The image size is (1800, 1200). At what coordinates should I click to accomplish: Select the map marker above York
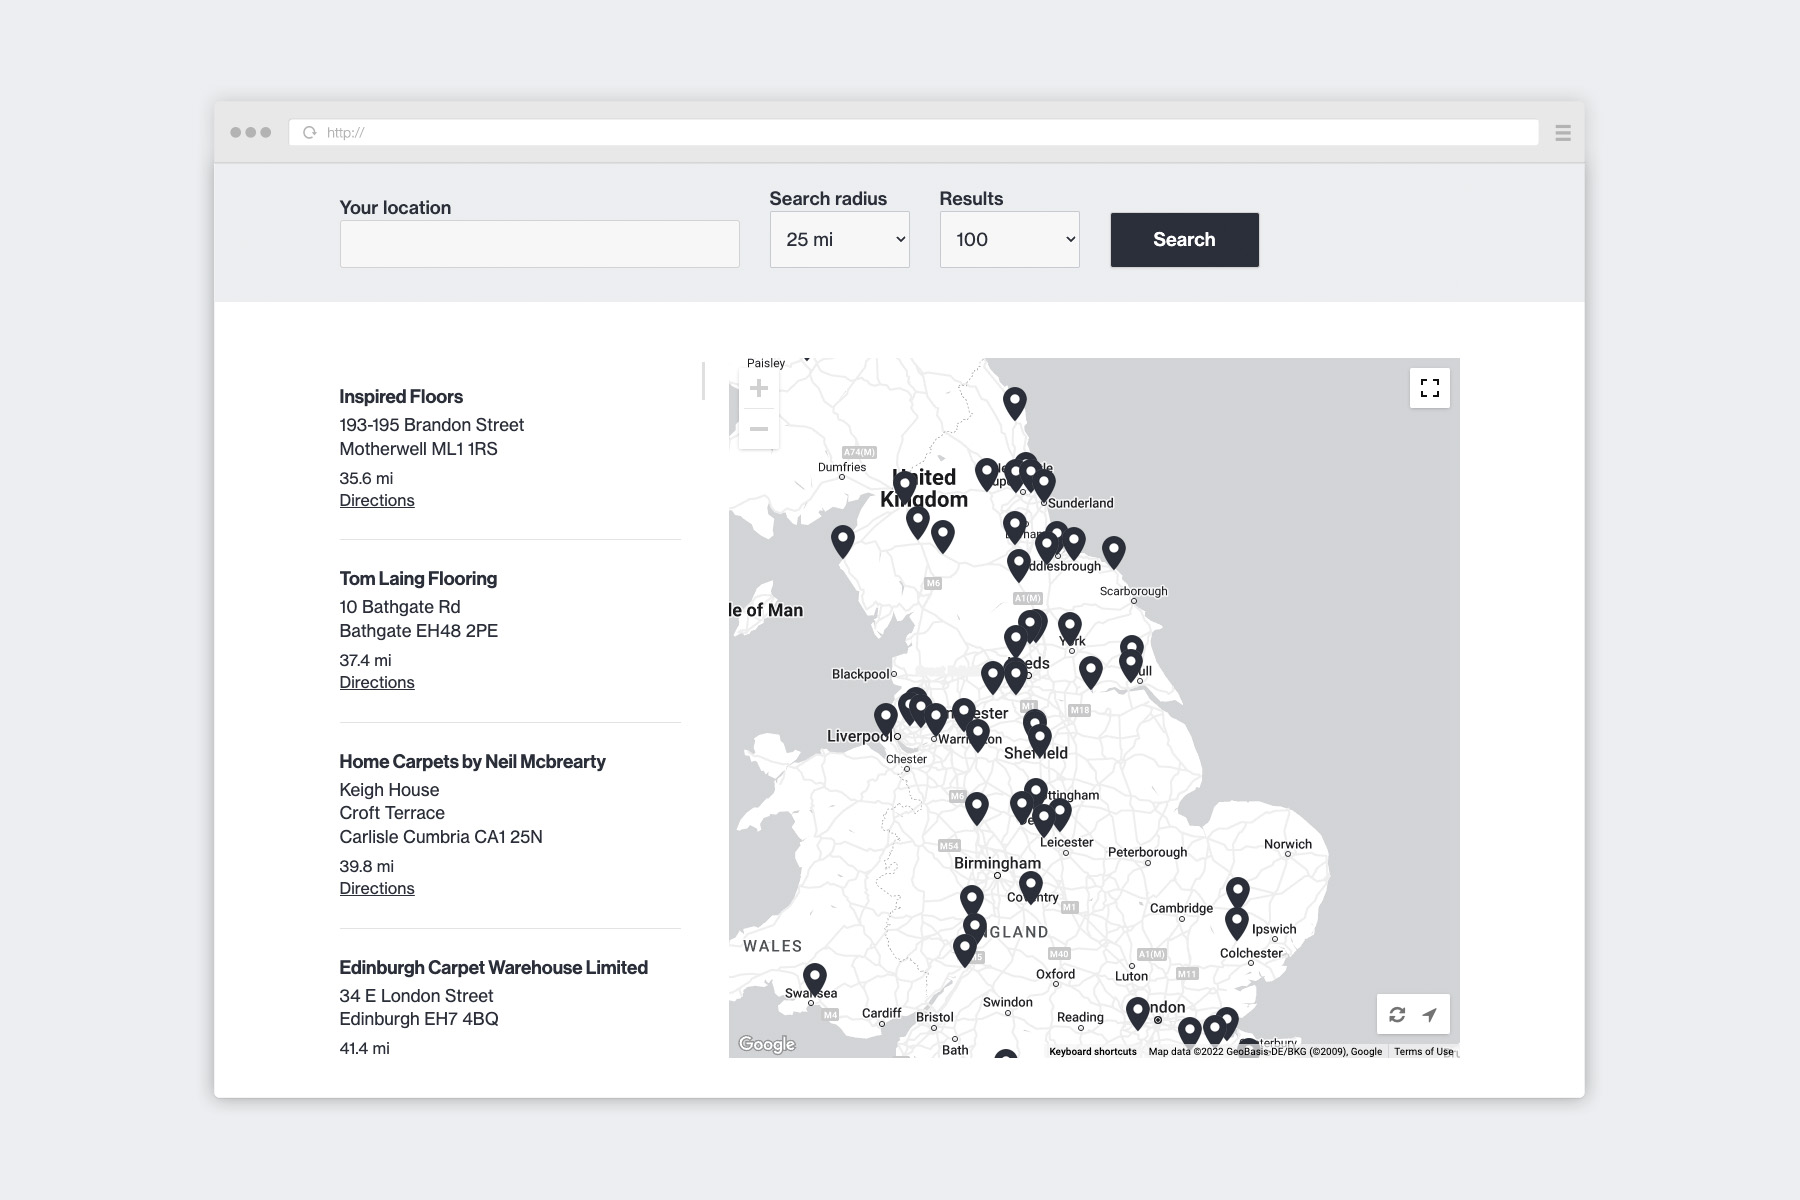(x=1070, y=629)
